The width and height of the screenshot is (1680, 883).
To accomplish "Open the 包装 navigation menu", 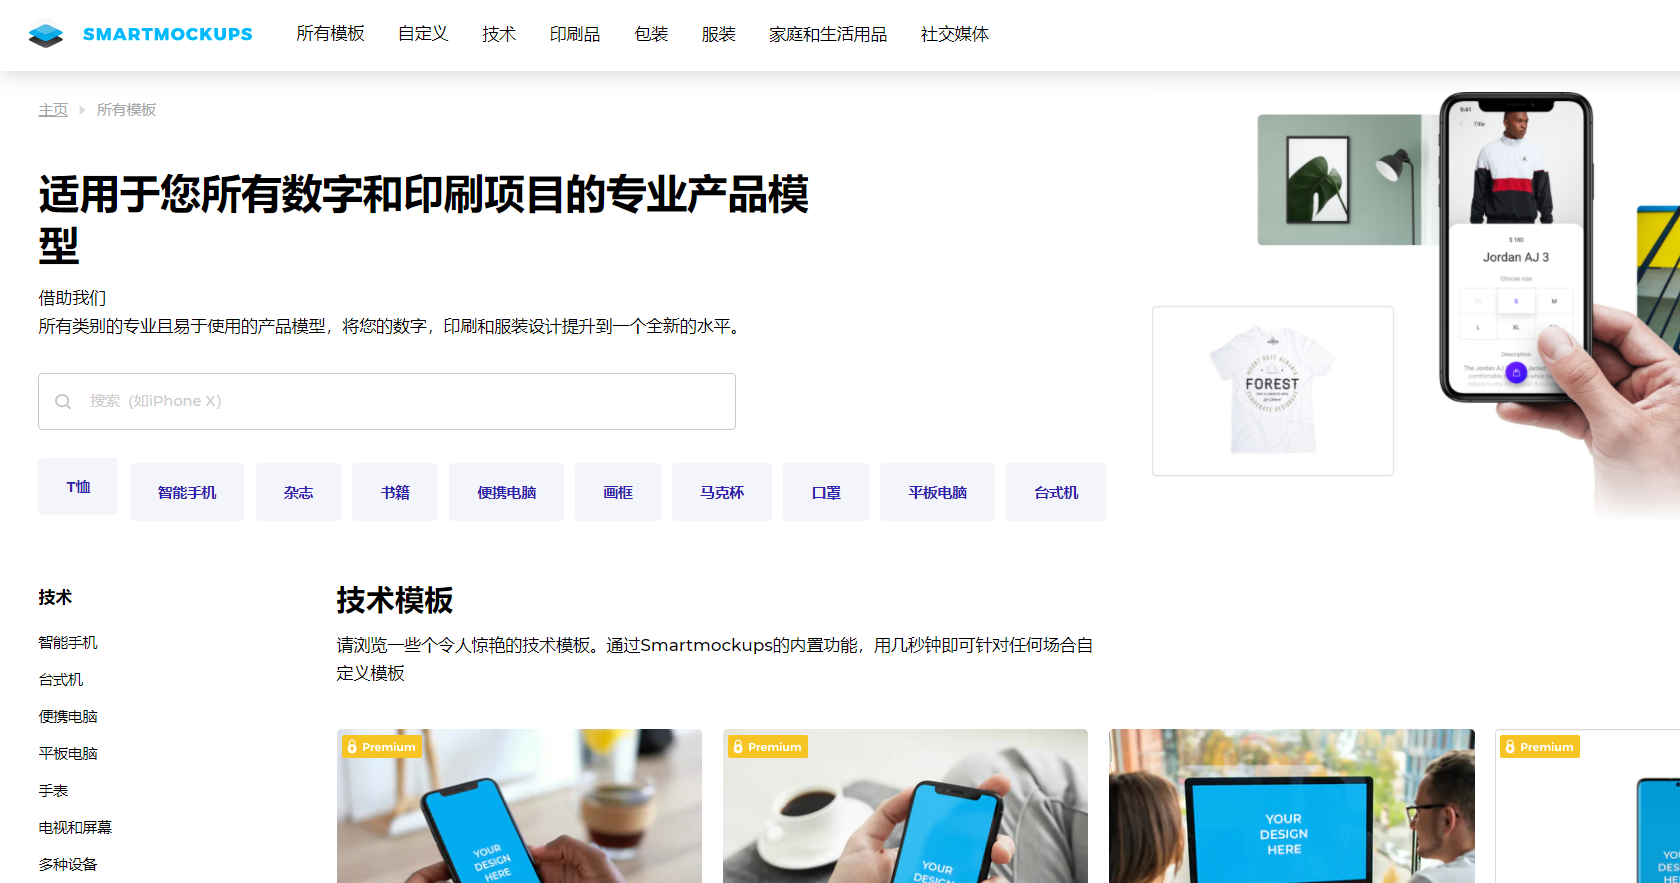I will pos(651,34).
